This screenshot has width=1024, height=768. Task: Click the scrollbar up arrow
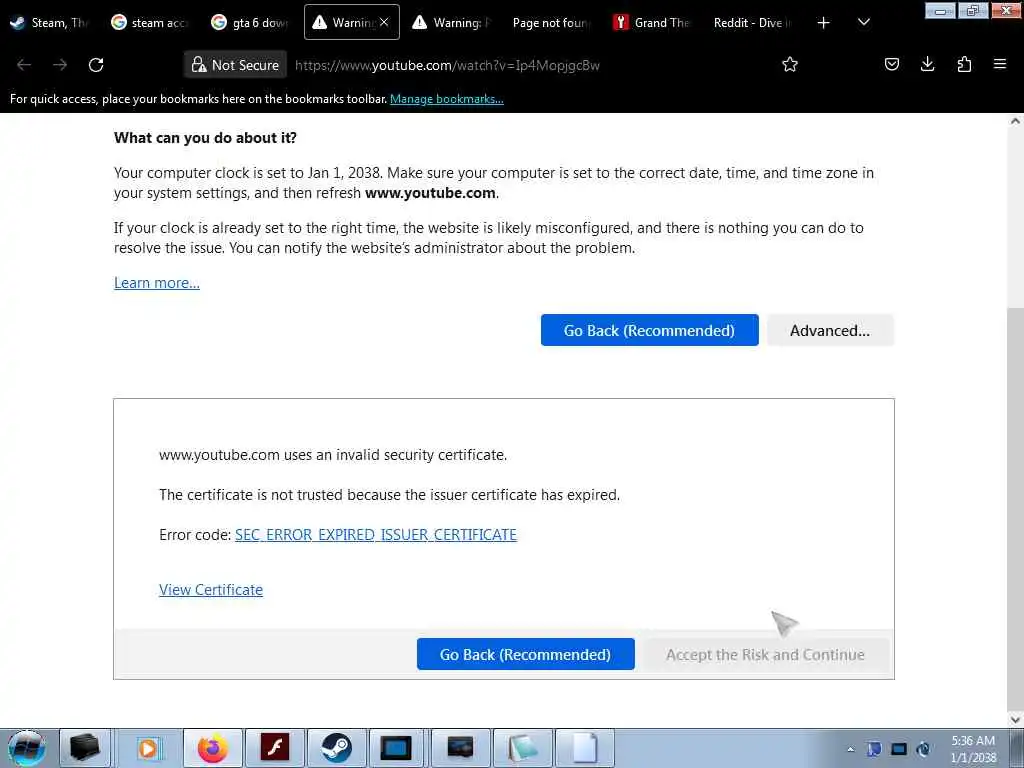tap(1016, 121)
